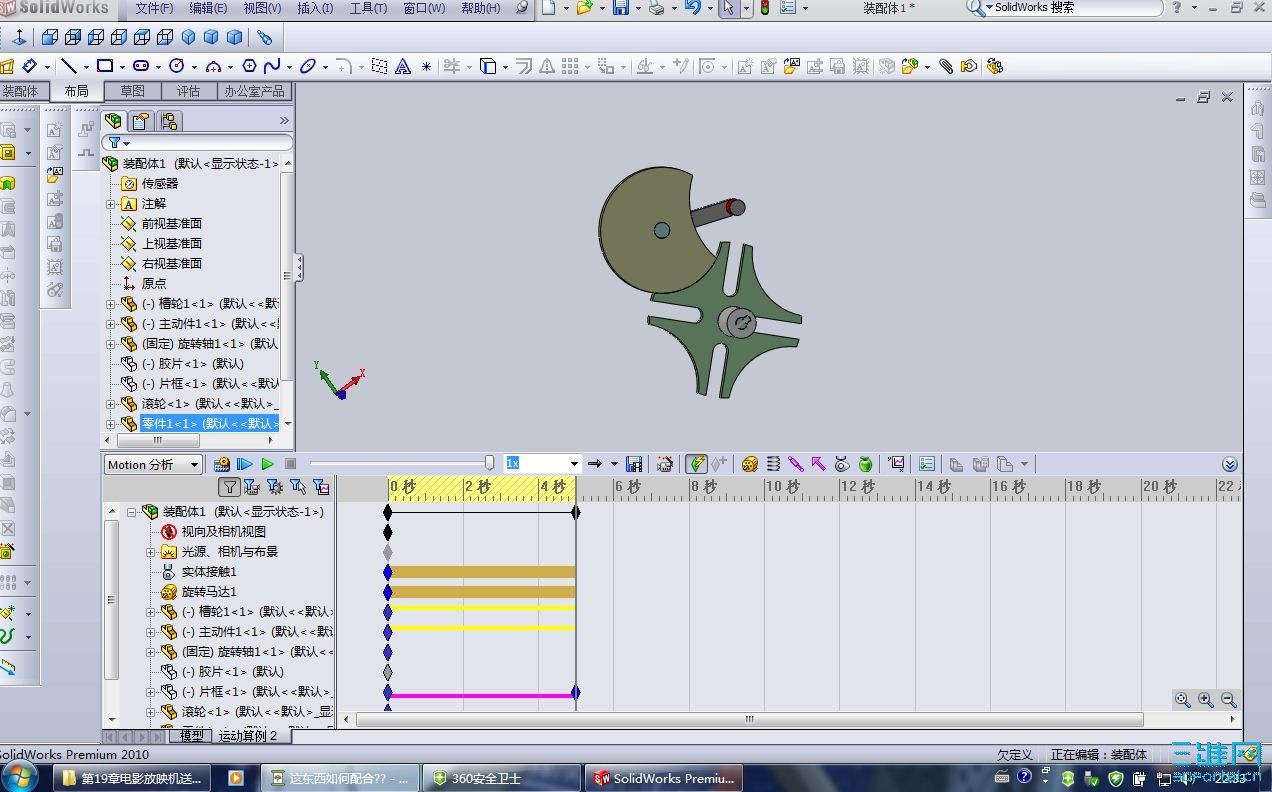1272x792 pixels.
Task: Open the 插入(I) menu
Action: pos(316,8)
